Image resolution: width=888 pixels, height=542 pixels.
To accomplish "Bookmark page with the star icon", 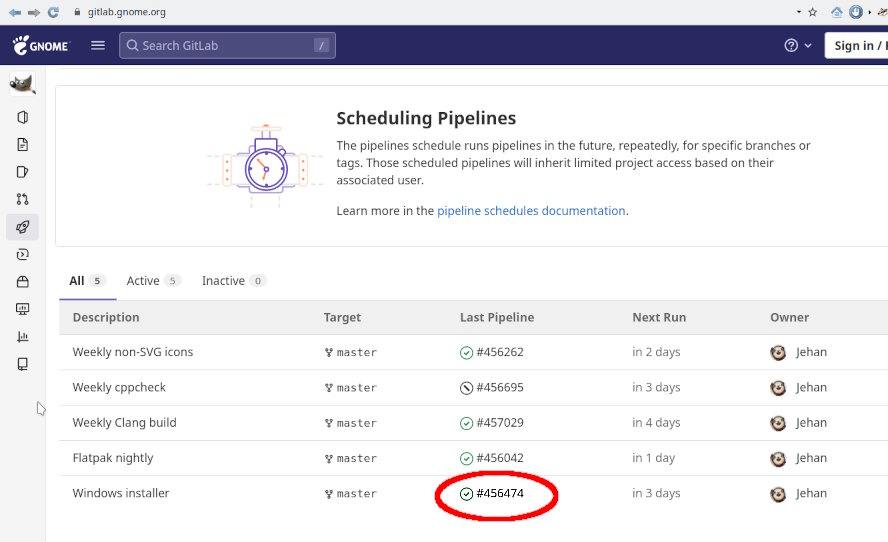I will pyautogui.click(x=813, y=12).
